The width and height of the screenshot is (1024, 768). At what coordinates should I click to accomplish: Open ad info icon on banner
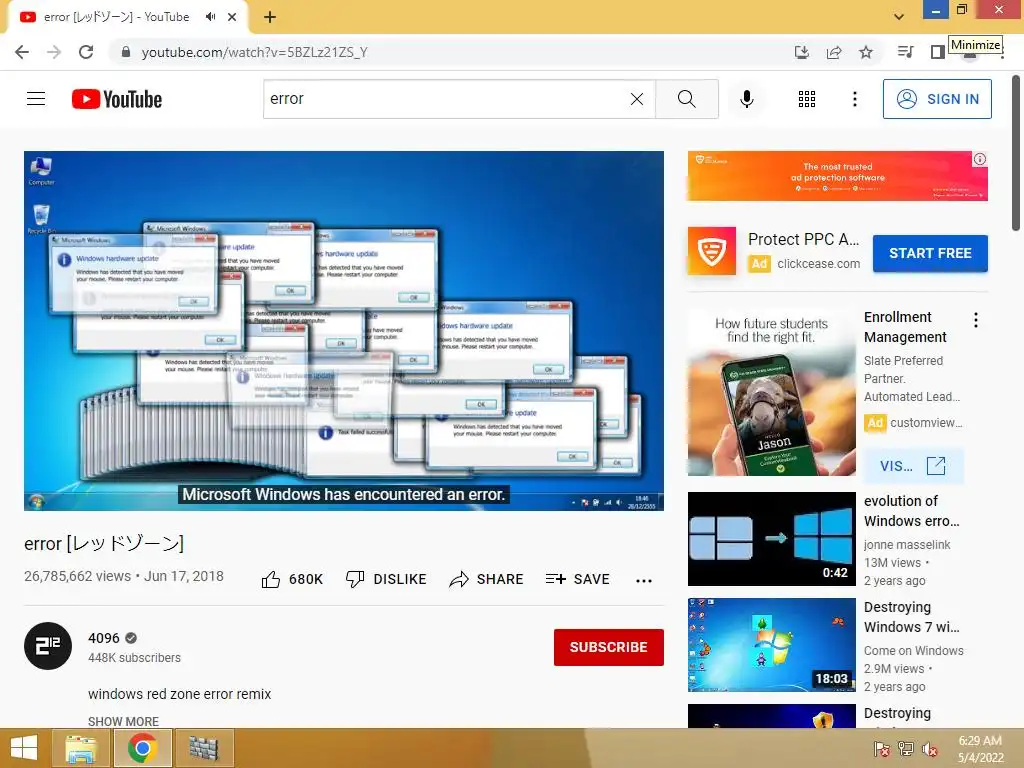980,159
